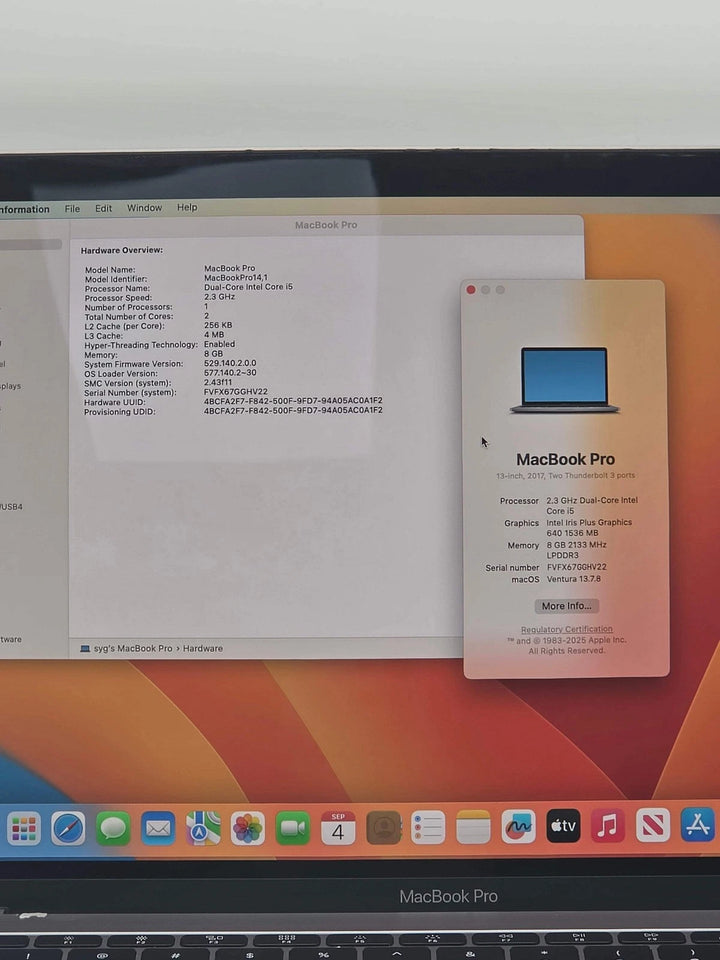The height and width of the screenshot is (960, 720).
Task: Open the Regulatory Certification link
Action: coord(566,629)
